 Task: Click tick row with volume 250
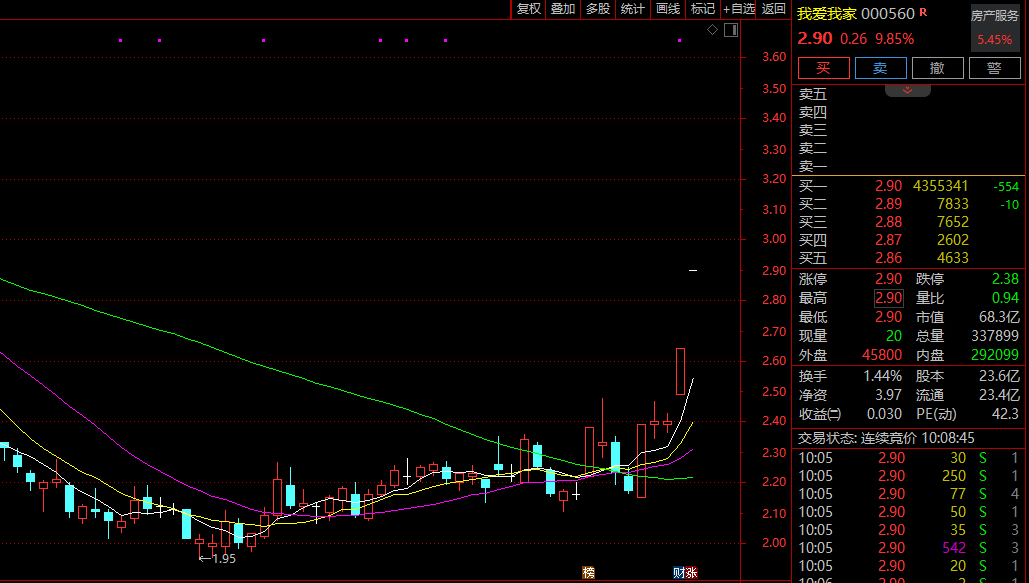coord(908,475)
